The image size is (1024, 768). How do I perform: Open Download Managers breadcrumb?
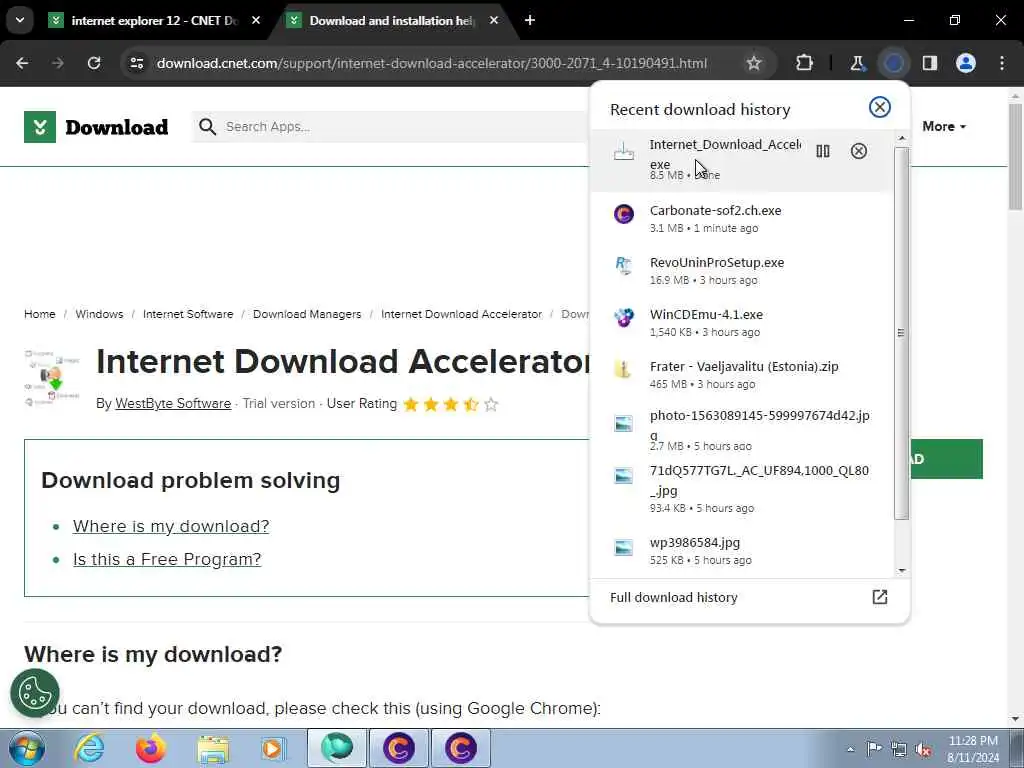click(307, 314)
